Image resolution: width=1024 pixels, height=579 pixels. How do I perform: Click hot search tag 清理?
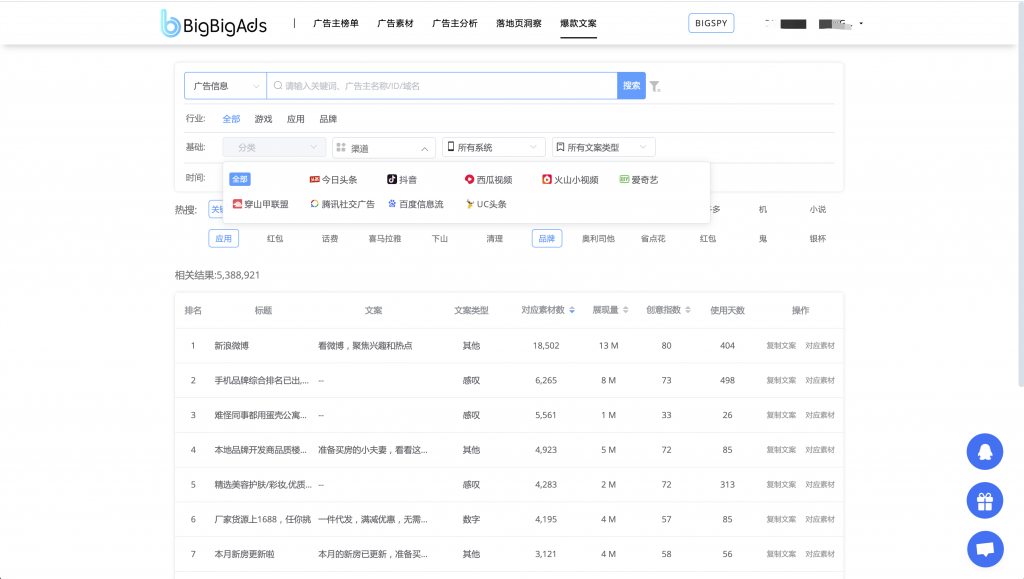pyautogui.click(x=494, y=239)
